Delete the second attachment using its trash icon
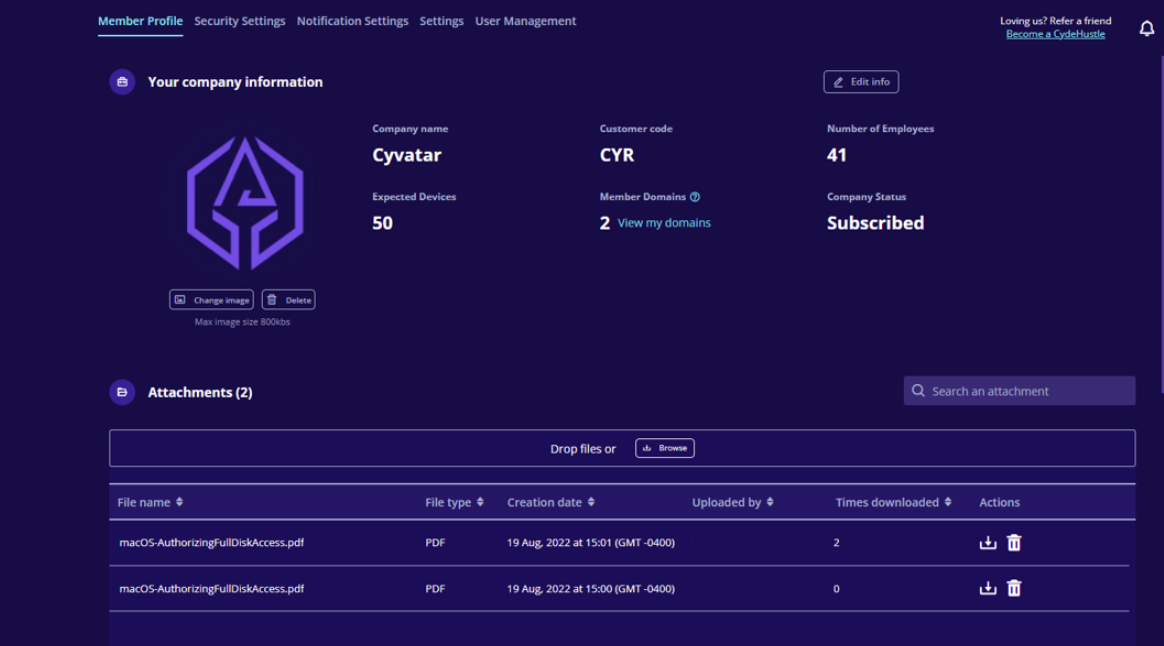The width and height of the screenshot is (1164, 646). [x=1013, y=588]
